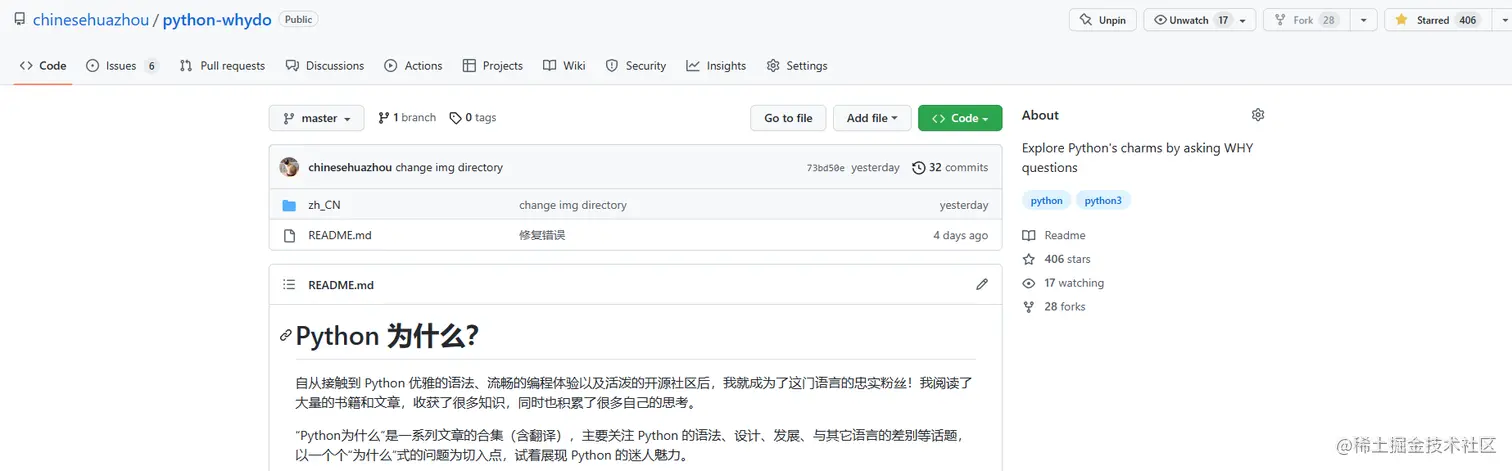Open the green Code dropdown button
Image resolution: width=1512 pixels, height=471 pixels.
click(x=960, y=118)
